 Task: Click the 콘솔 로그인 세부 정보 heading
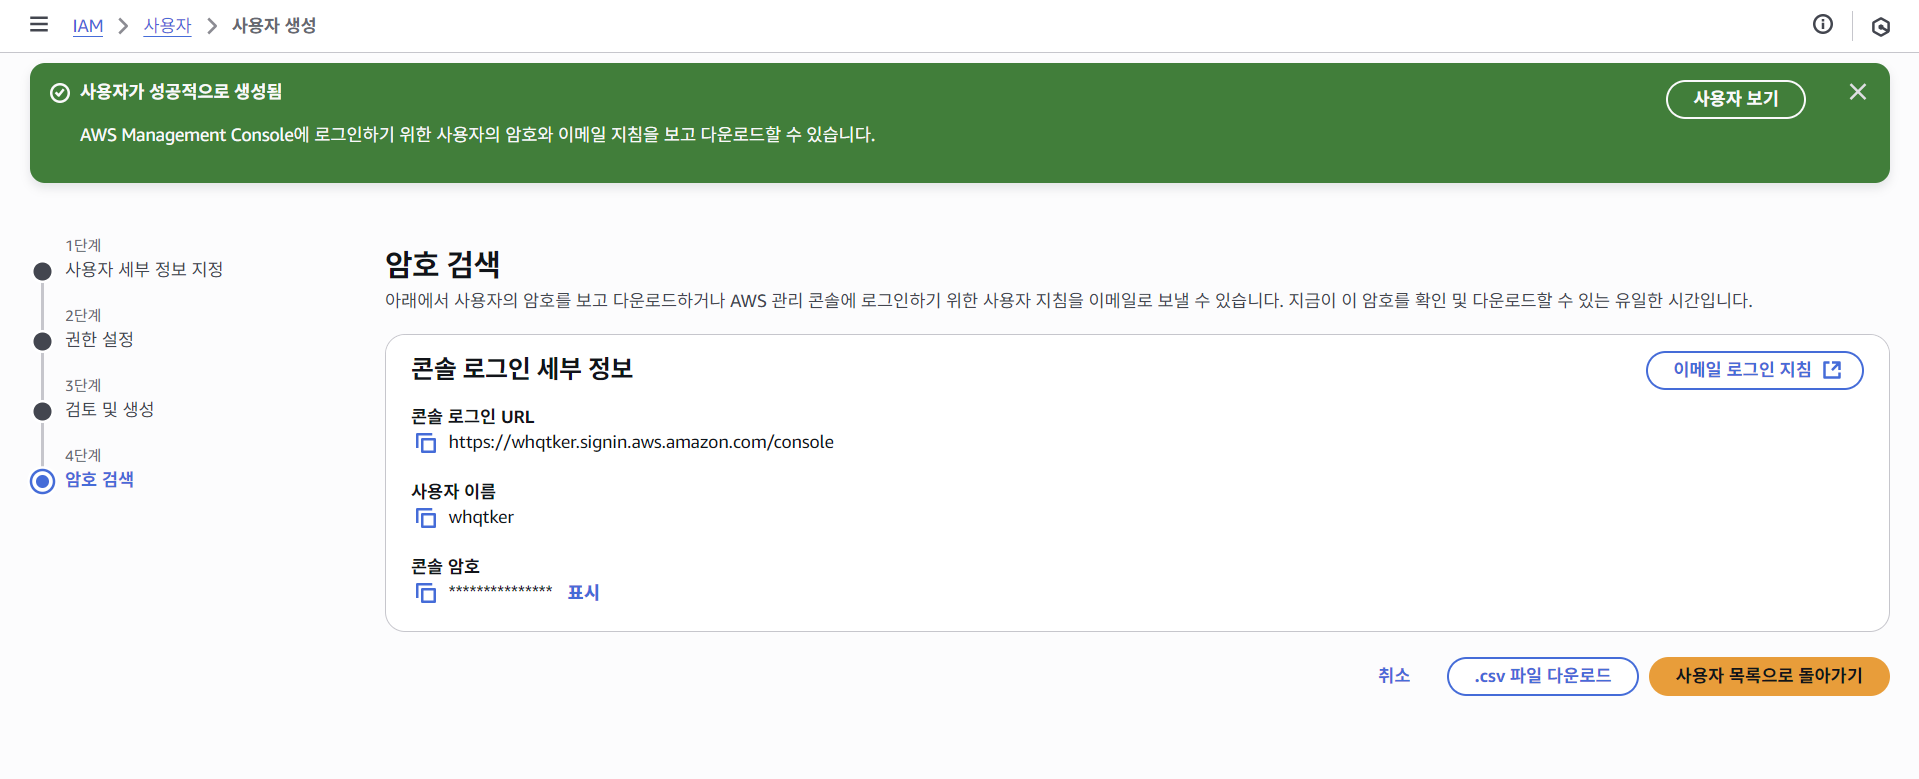(522, 369)
